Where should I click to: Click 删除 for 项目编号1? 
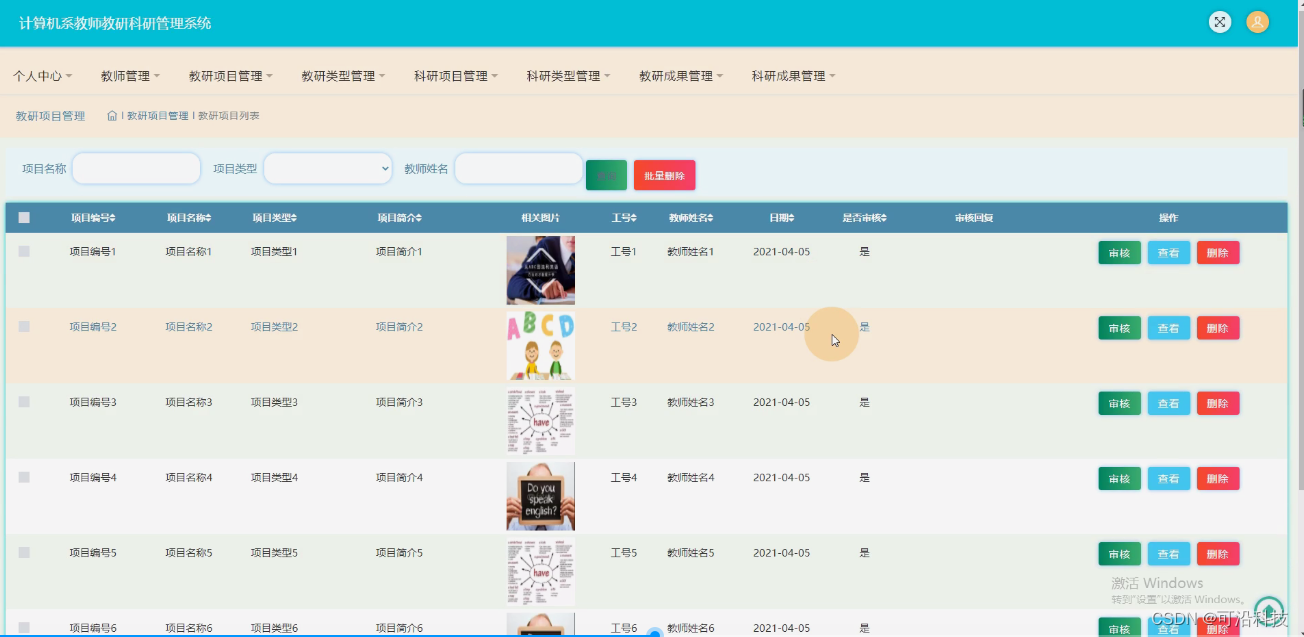coord(1217,252)
